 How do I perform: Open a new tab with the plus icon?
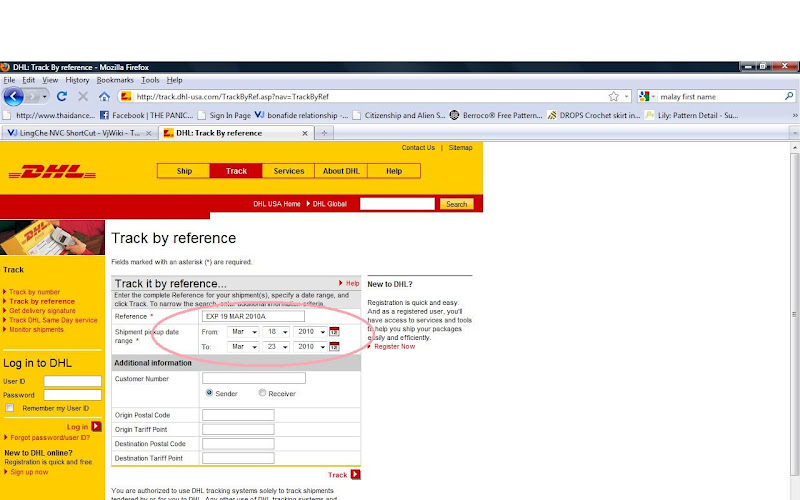click(x=325, y=133)
